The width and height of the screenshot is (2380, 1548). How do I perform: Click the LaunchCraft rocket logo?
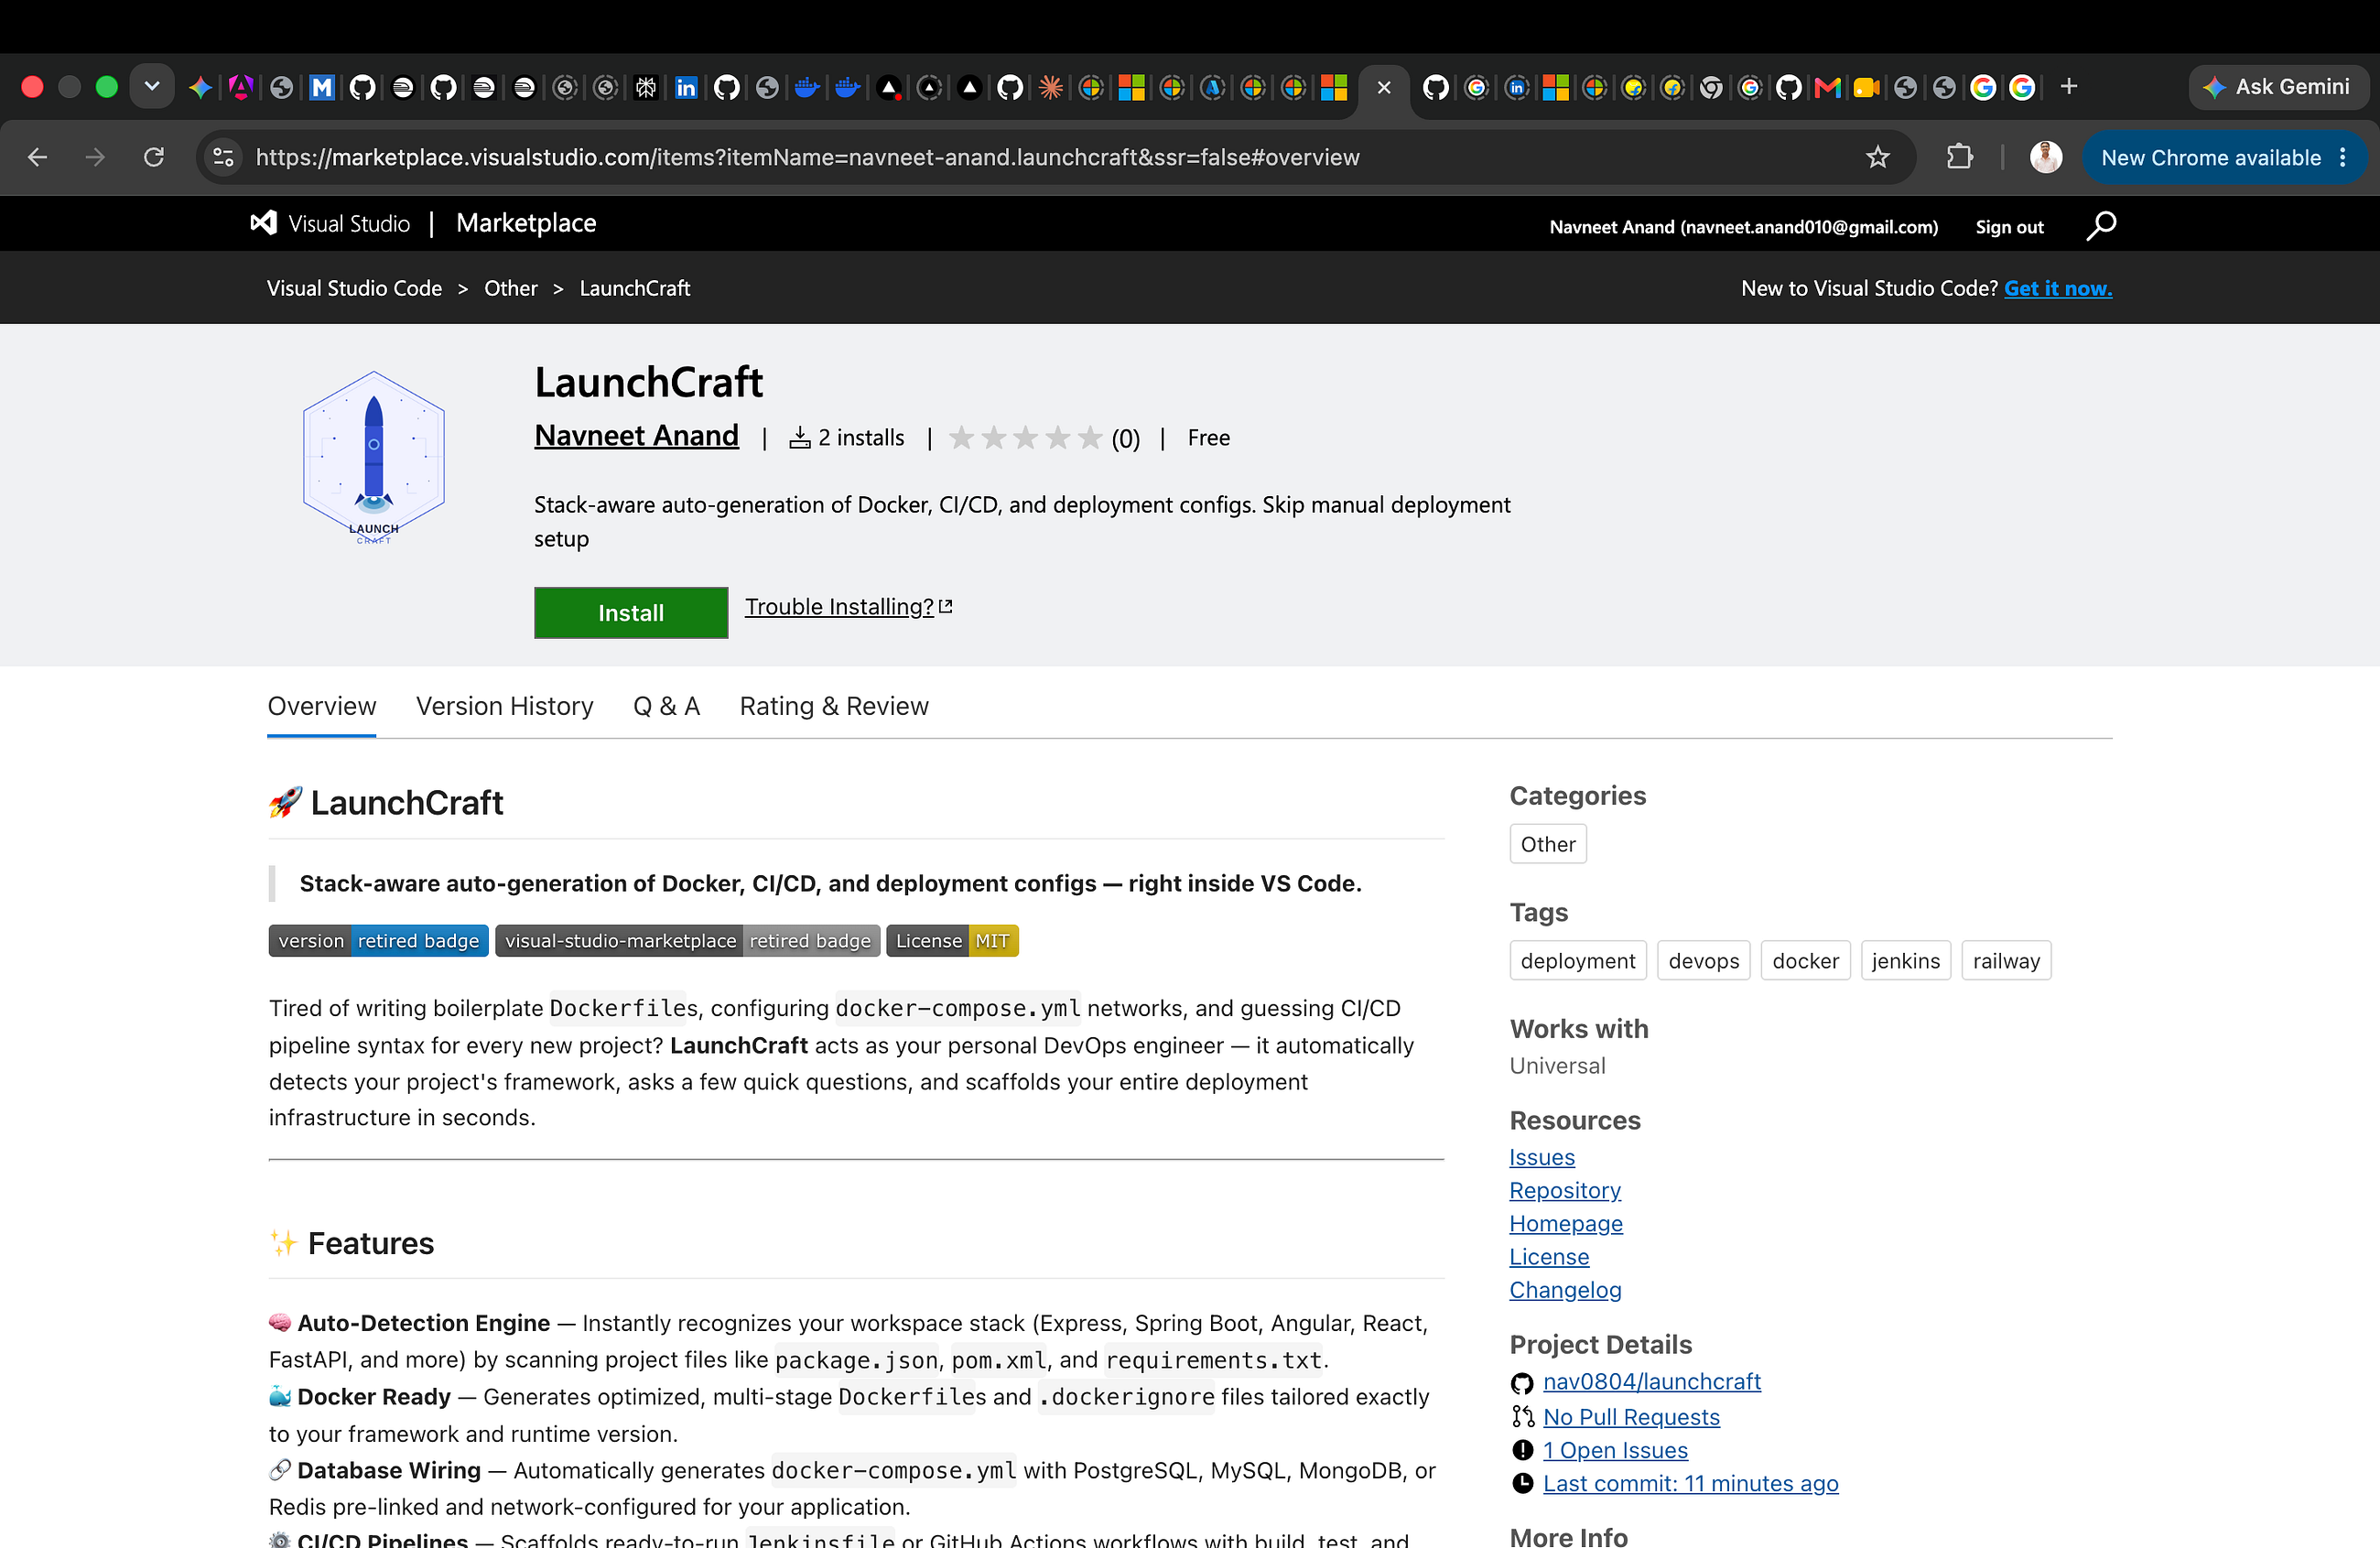point(373,457)
